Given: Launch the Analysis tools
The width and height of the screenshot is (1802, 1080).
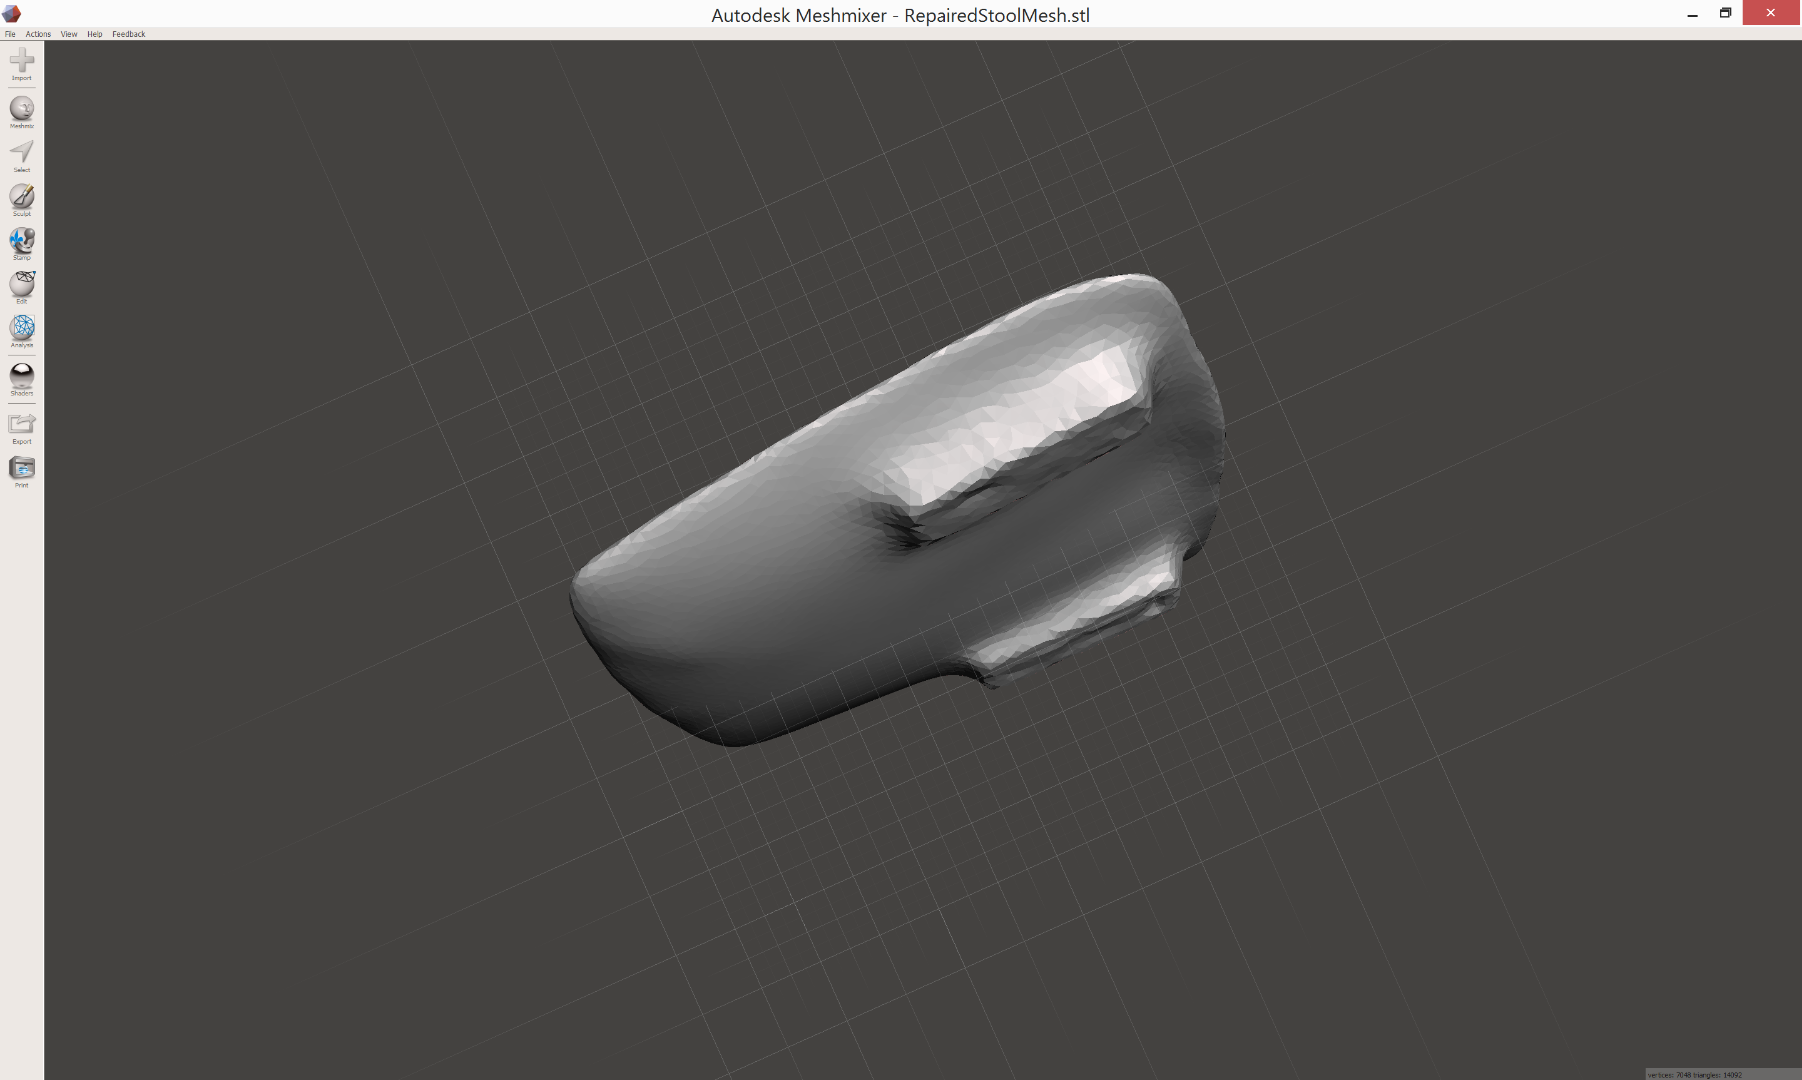Looking at the screenshot, I should (22, 329).
